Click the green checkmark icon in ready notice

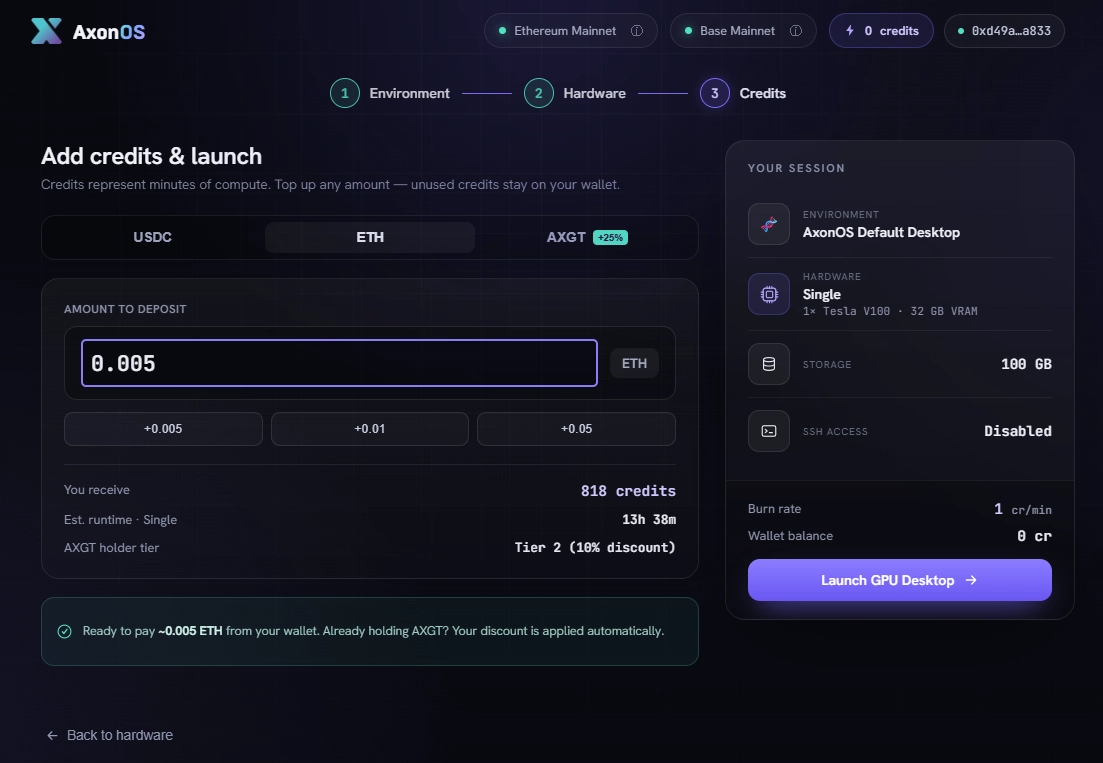(65, 631)
